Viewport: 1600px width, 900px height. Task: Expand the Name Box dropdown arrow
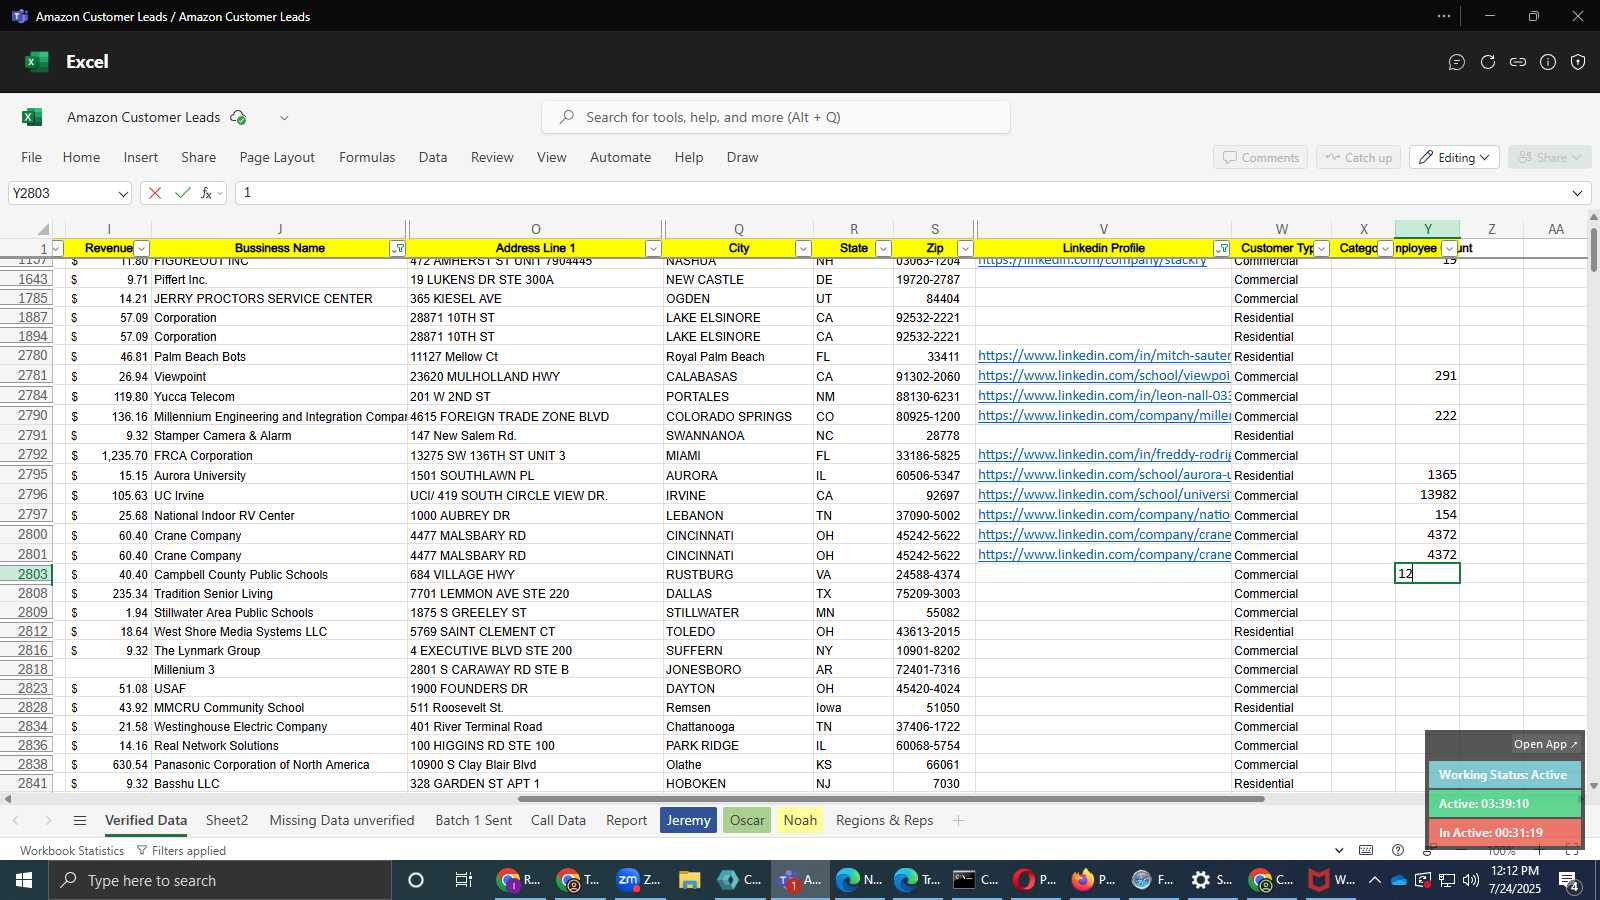pyautogui.click(x=123, y=193)
